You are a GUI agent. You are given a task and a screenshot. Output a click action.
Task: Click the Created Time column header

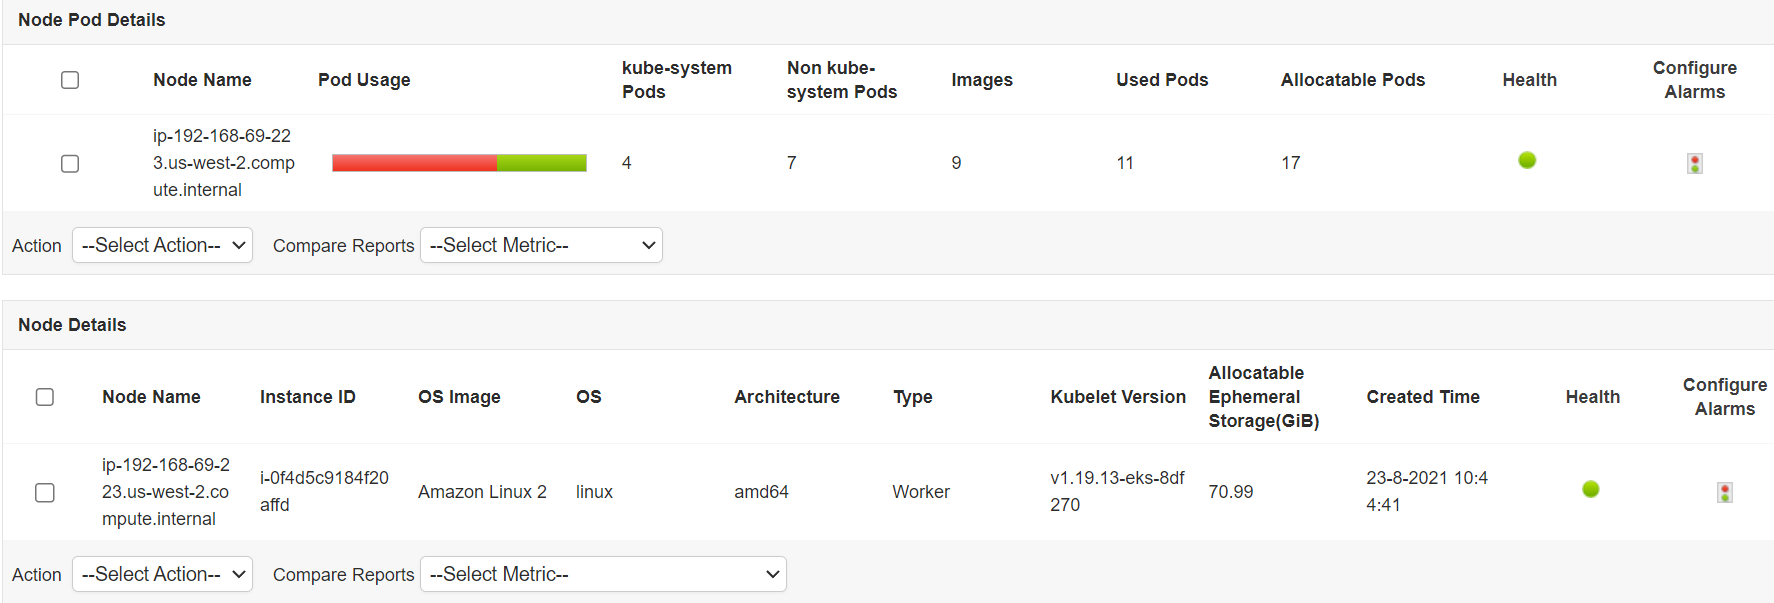coord(1422,397)
